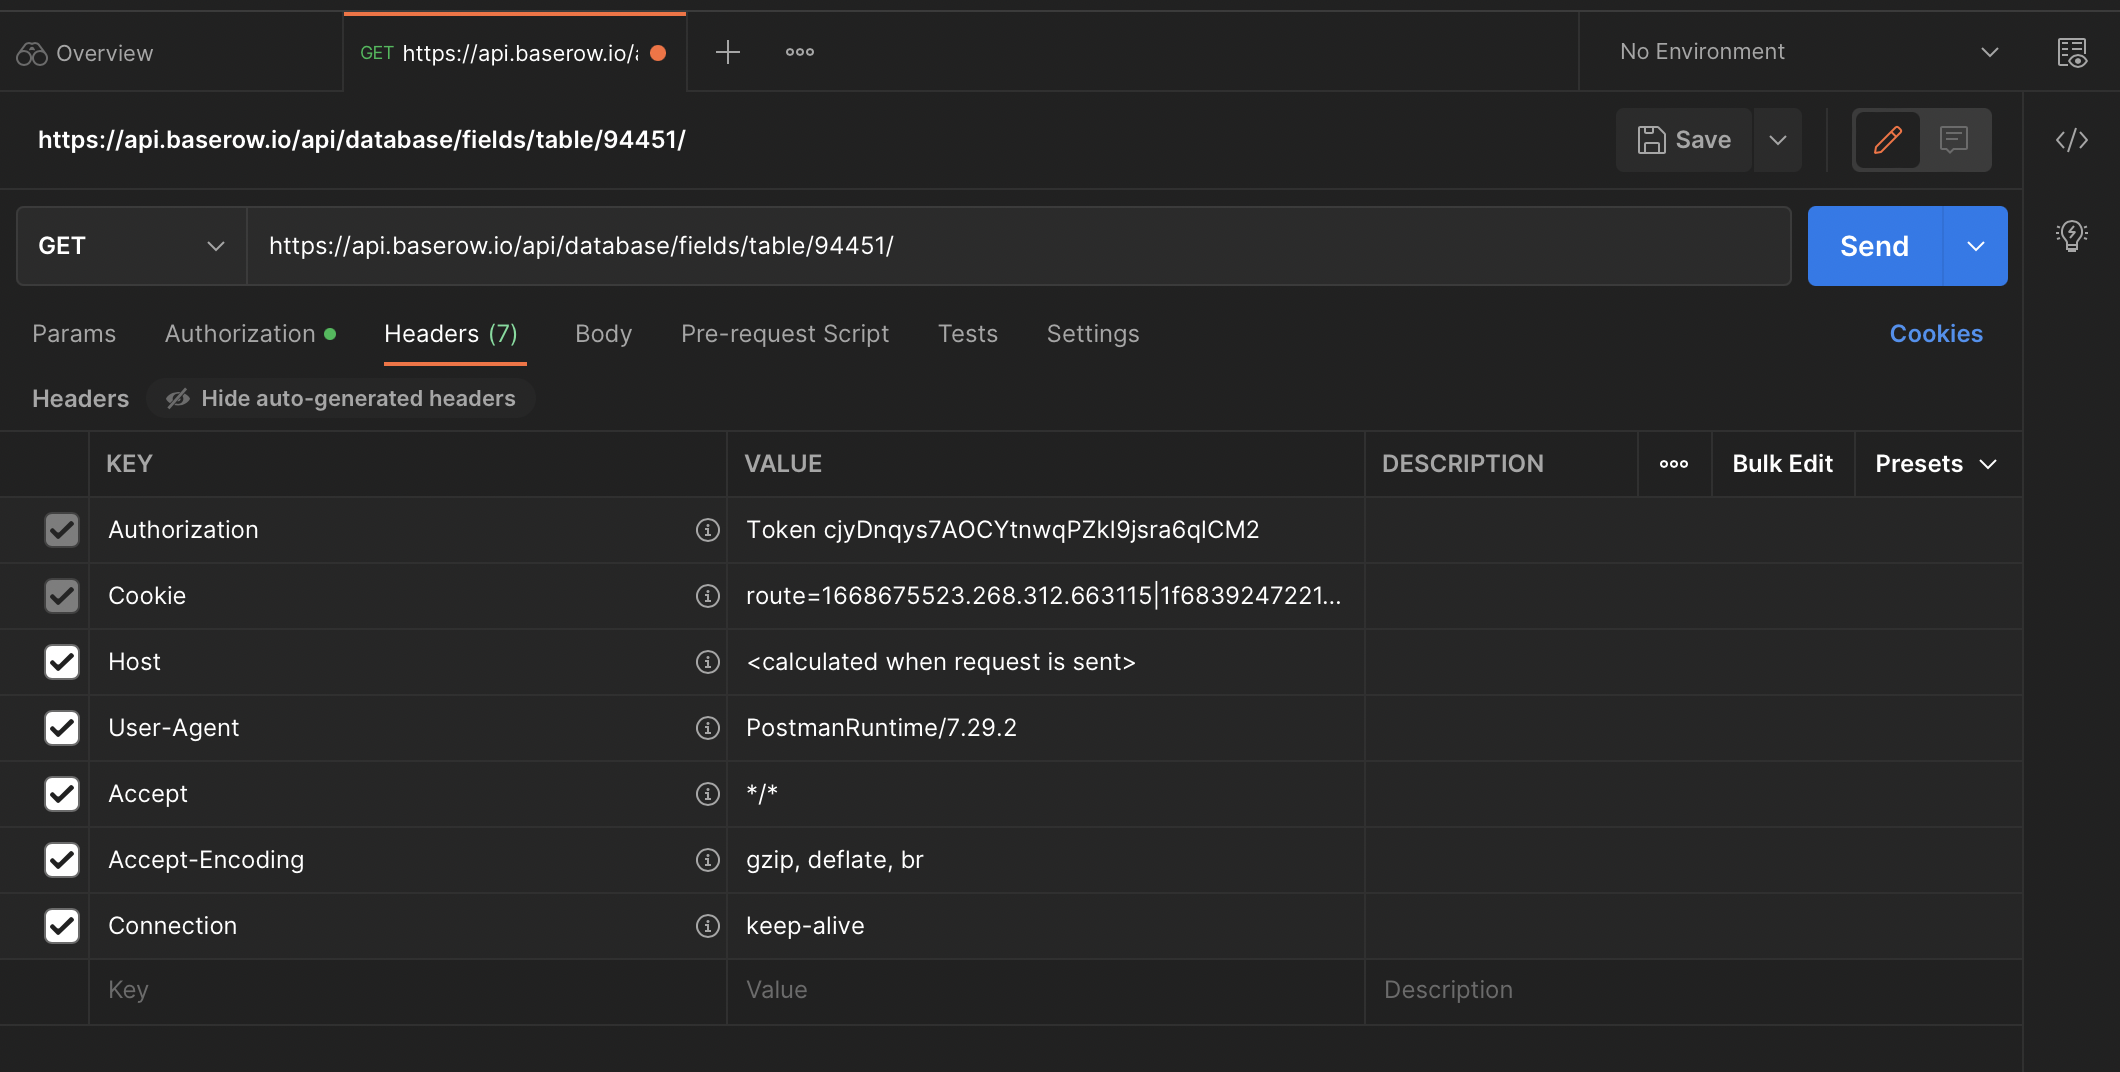Hide auto-generated headers

click(341, 398)
